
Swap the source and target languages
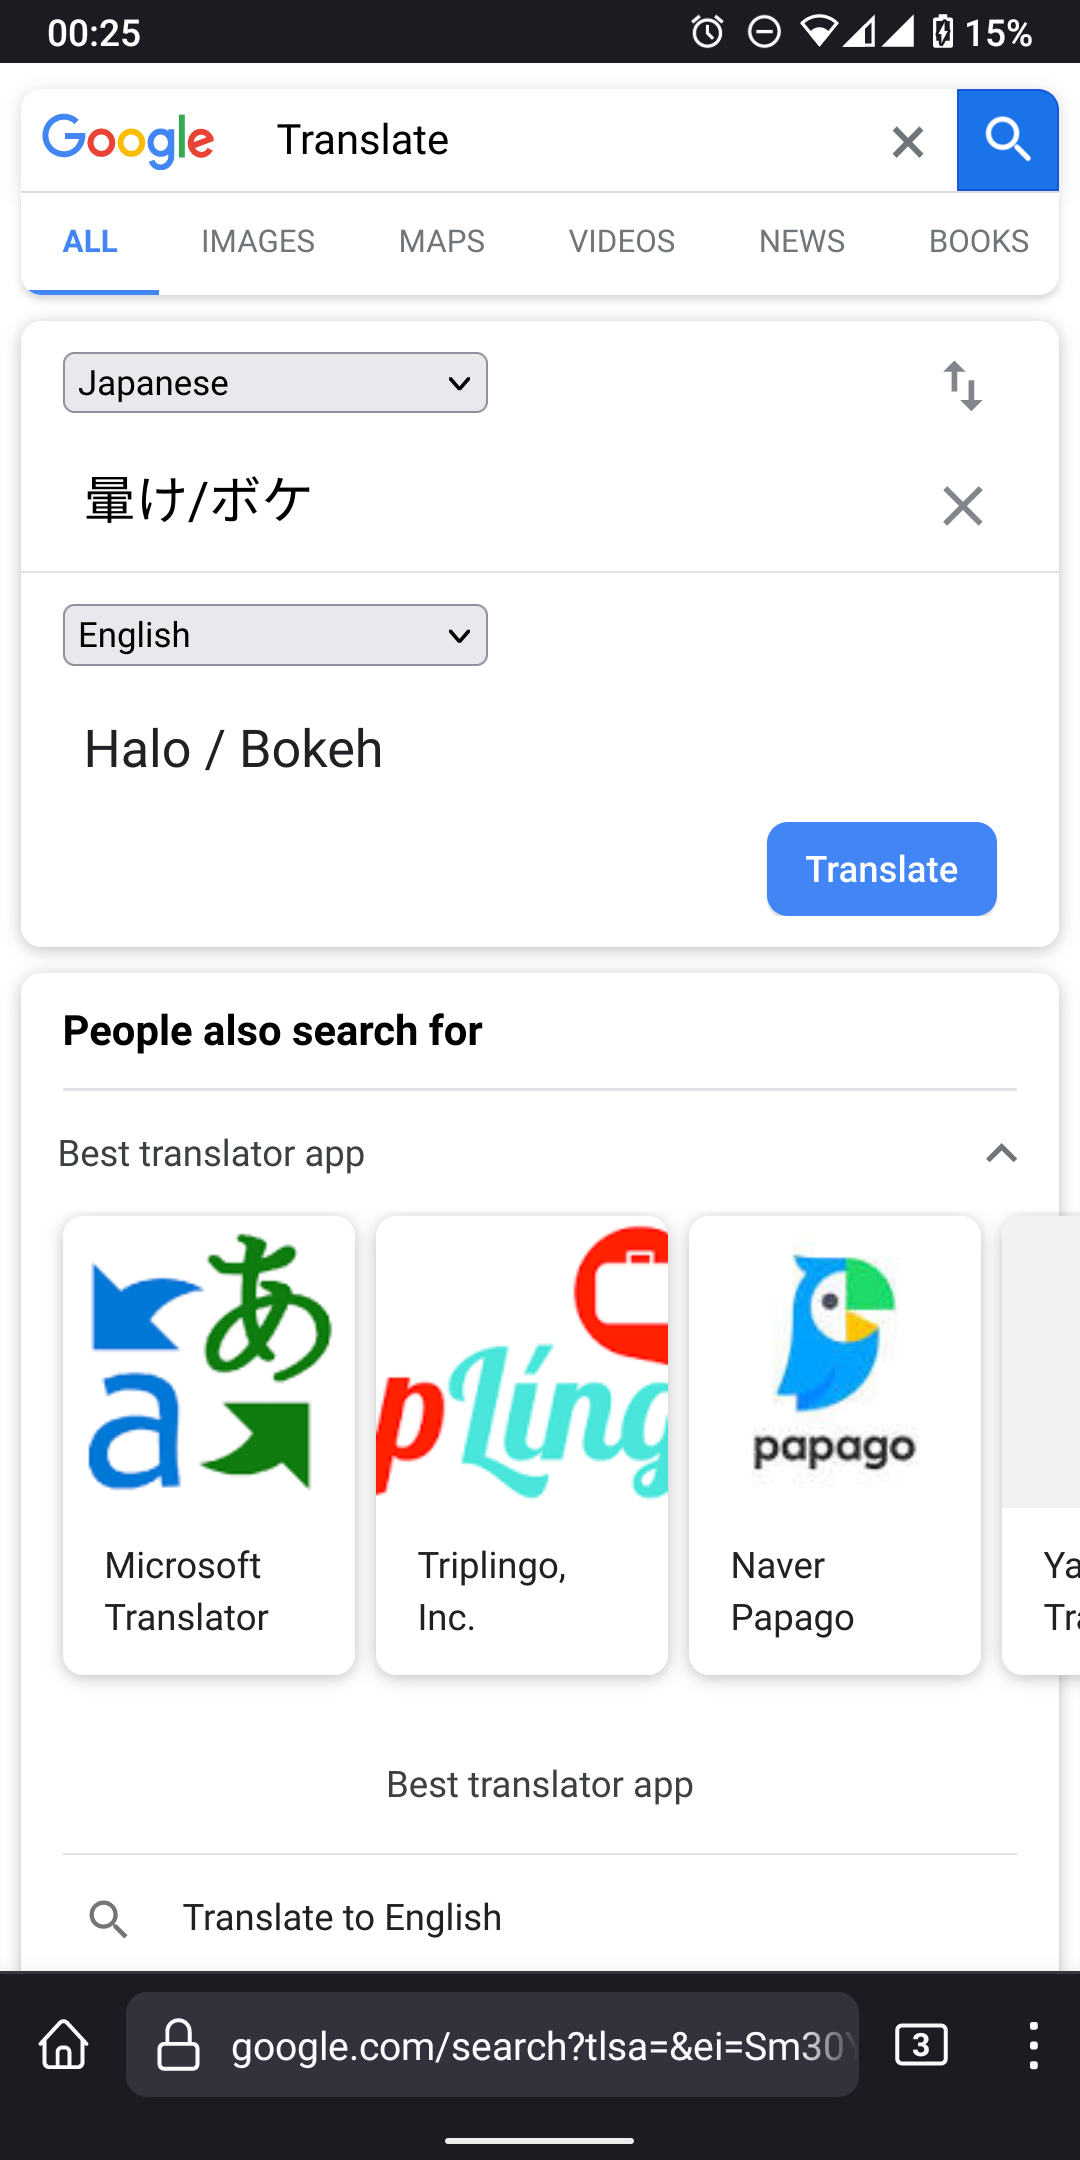[962, 386]
